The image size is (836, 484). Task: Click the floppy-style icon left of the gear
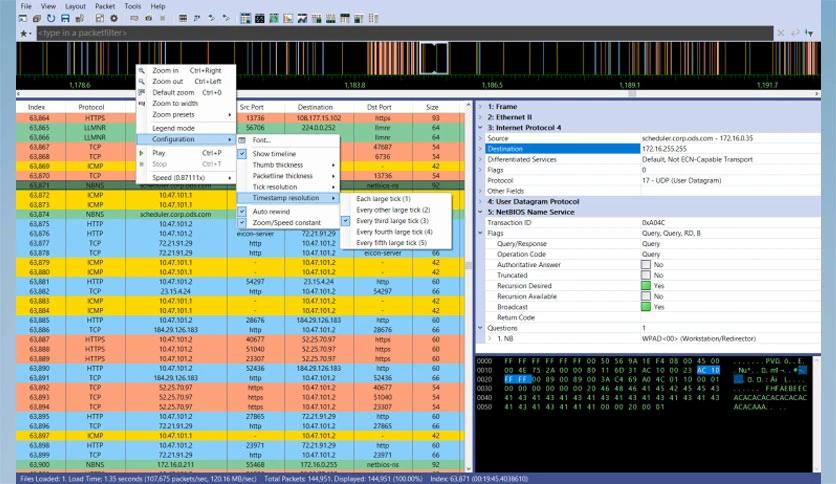[100, 19]
